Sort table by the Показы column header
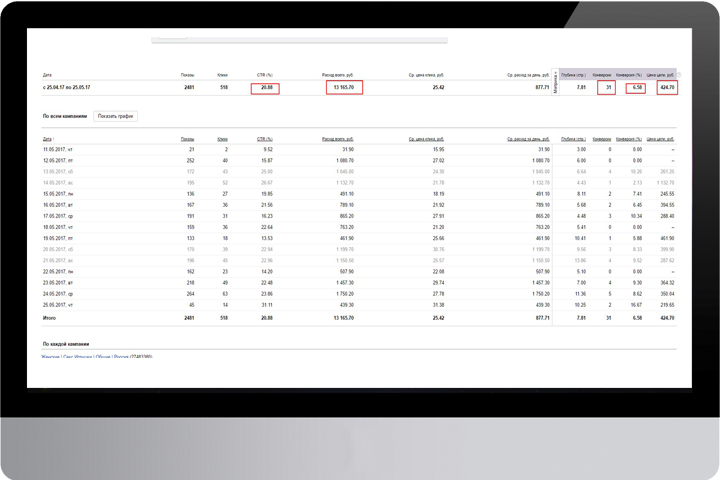This screenshot has width=720, height=480. pyautogui.click(x=187, y=139)
